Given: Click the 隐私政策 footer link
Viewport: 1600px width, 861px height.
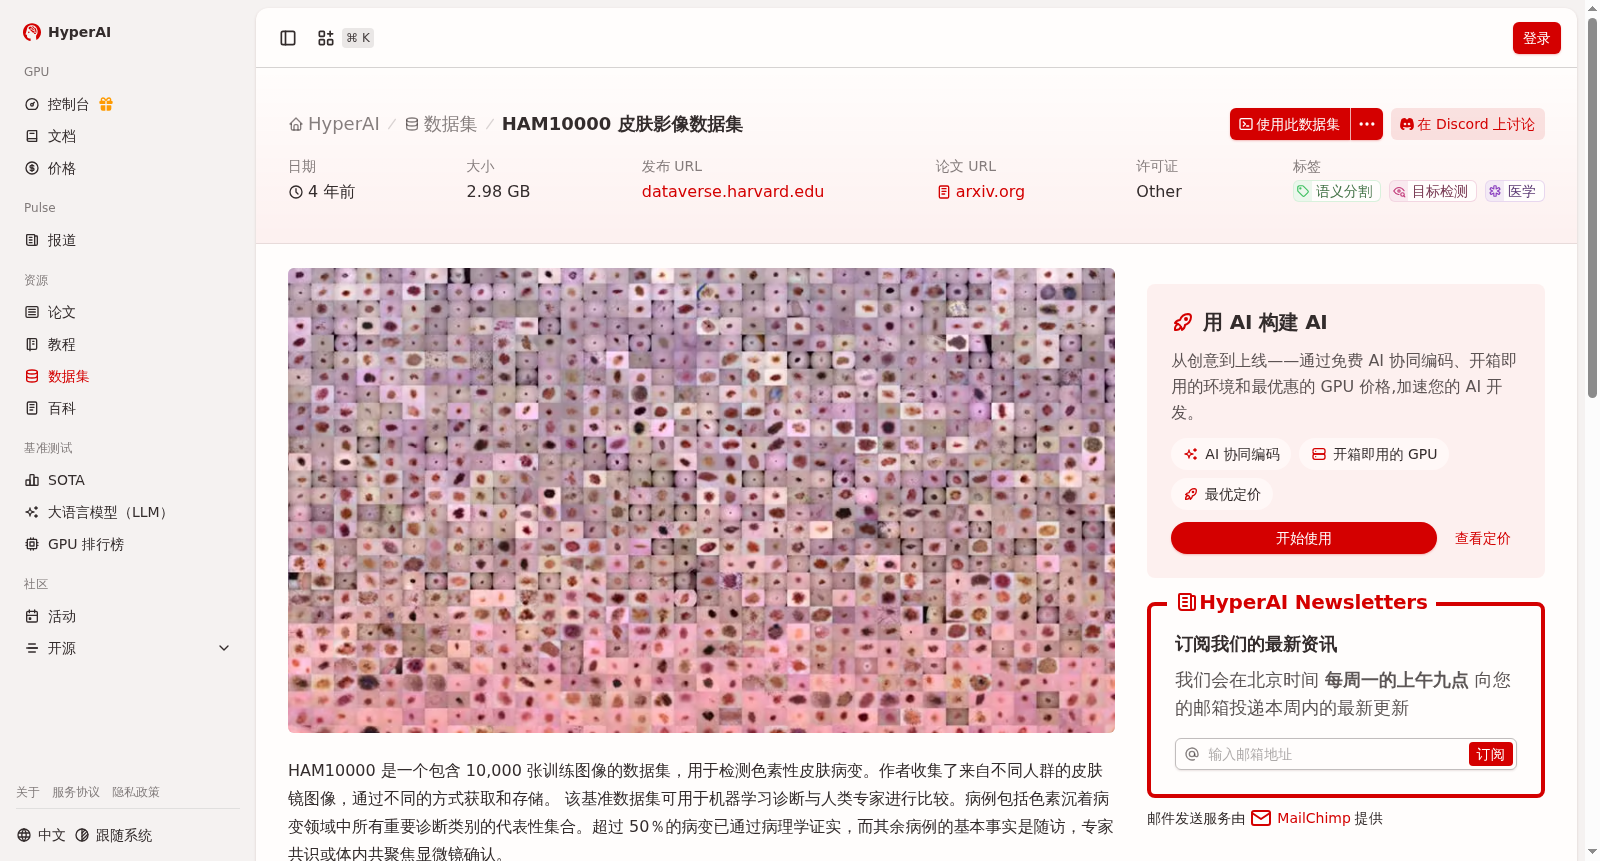Looking at the screenshot, I should click(136, 792).
